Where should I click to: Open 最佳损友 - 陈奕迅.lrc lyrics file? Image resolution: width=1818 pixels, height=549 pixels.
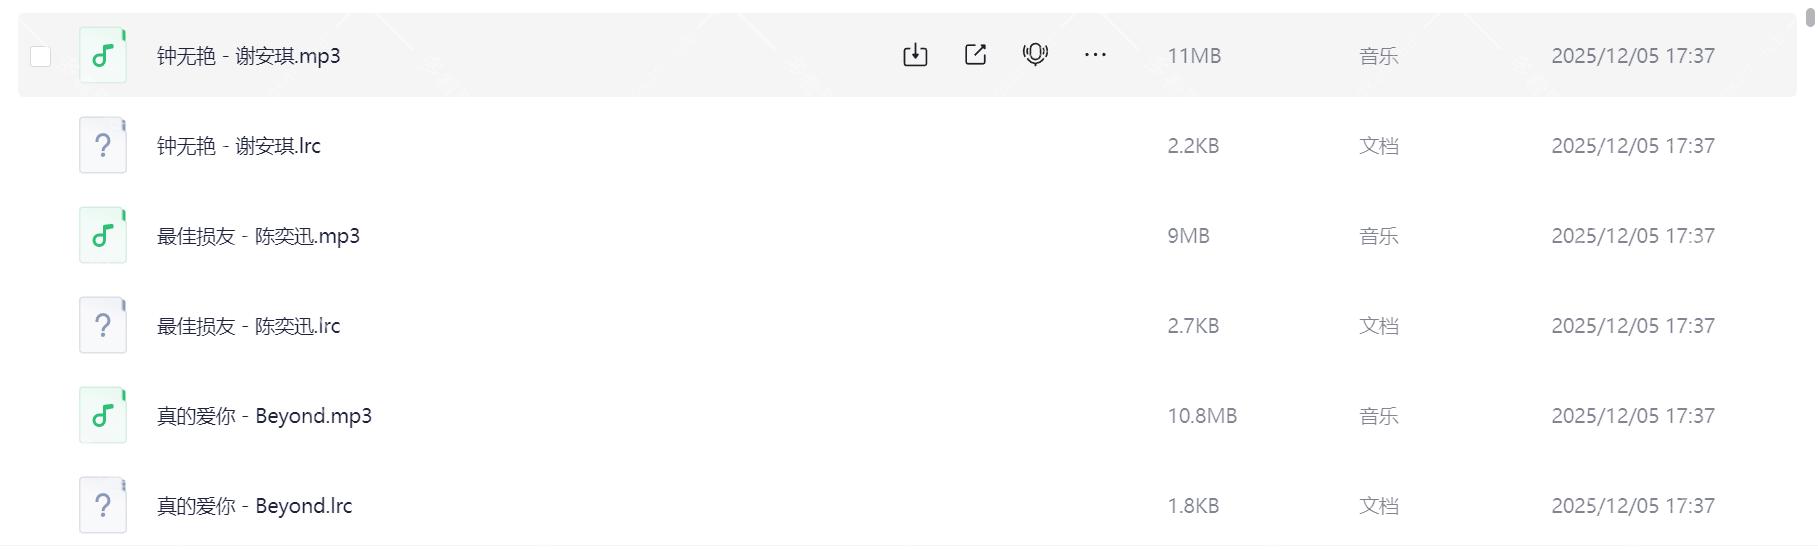(248, 326)
